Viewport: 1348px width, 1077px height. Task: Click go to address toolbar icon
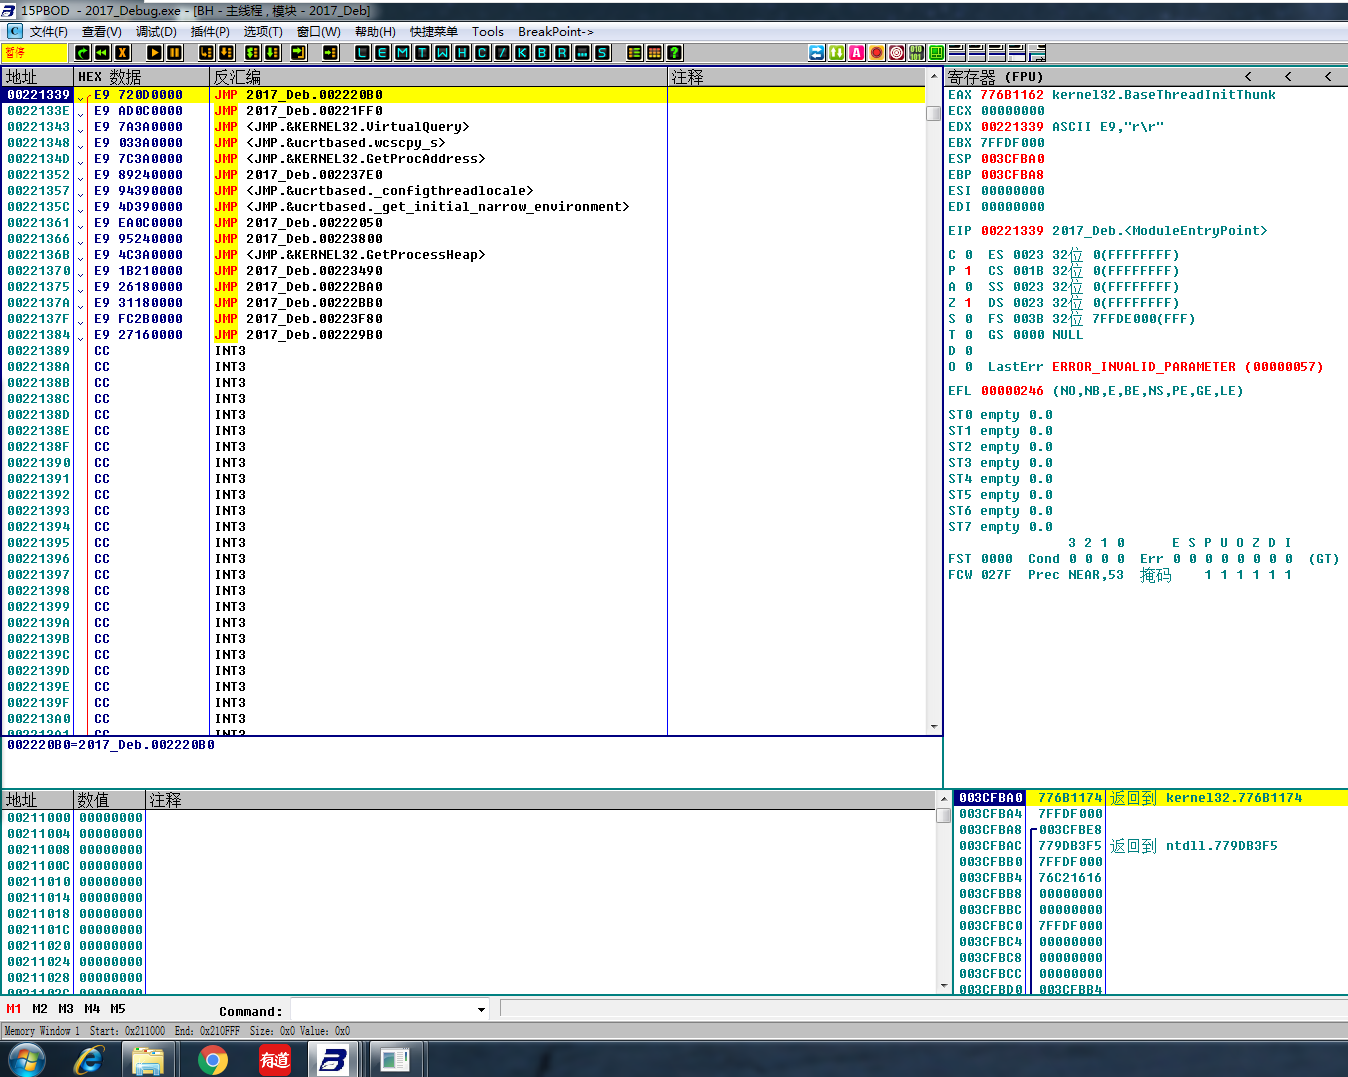coord(331,52)
